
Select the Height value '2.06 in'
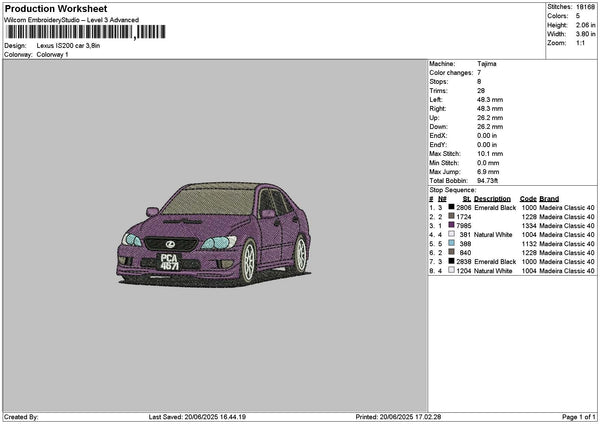[x=585, y=25]
